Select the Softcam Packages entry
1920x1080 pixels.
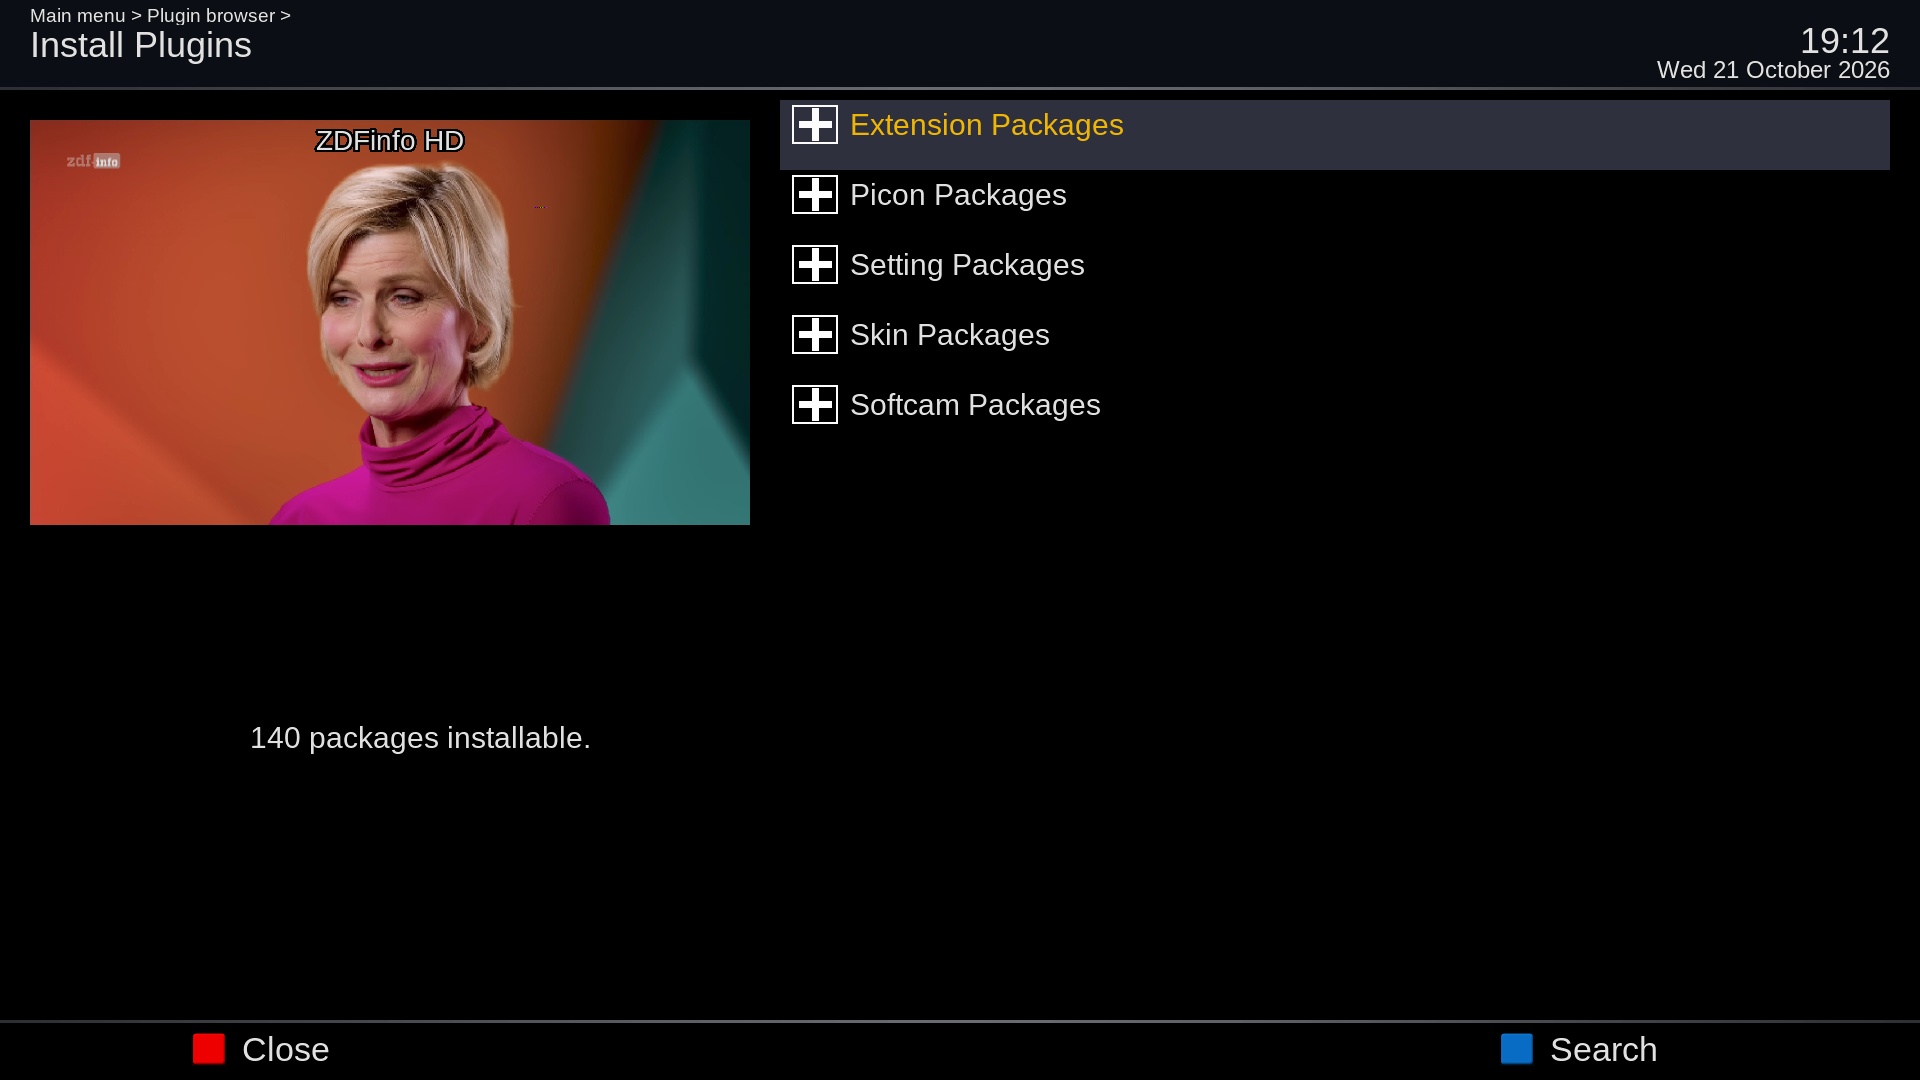click(1334, 415)
